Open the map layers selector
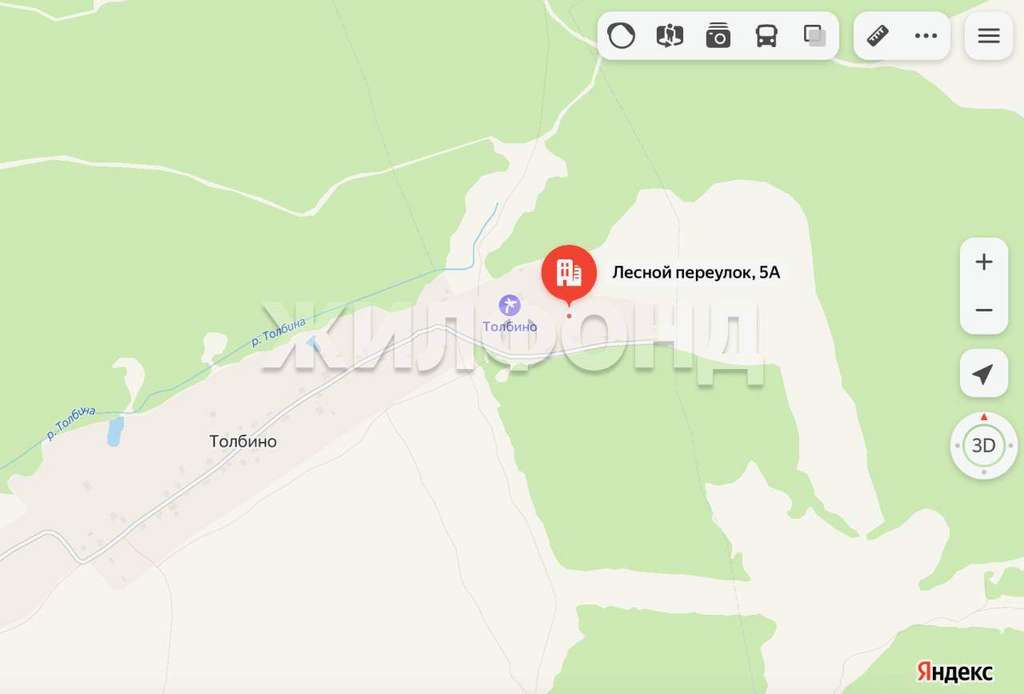 point(814,35)
